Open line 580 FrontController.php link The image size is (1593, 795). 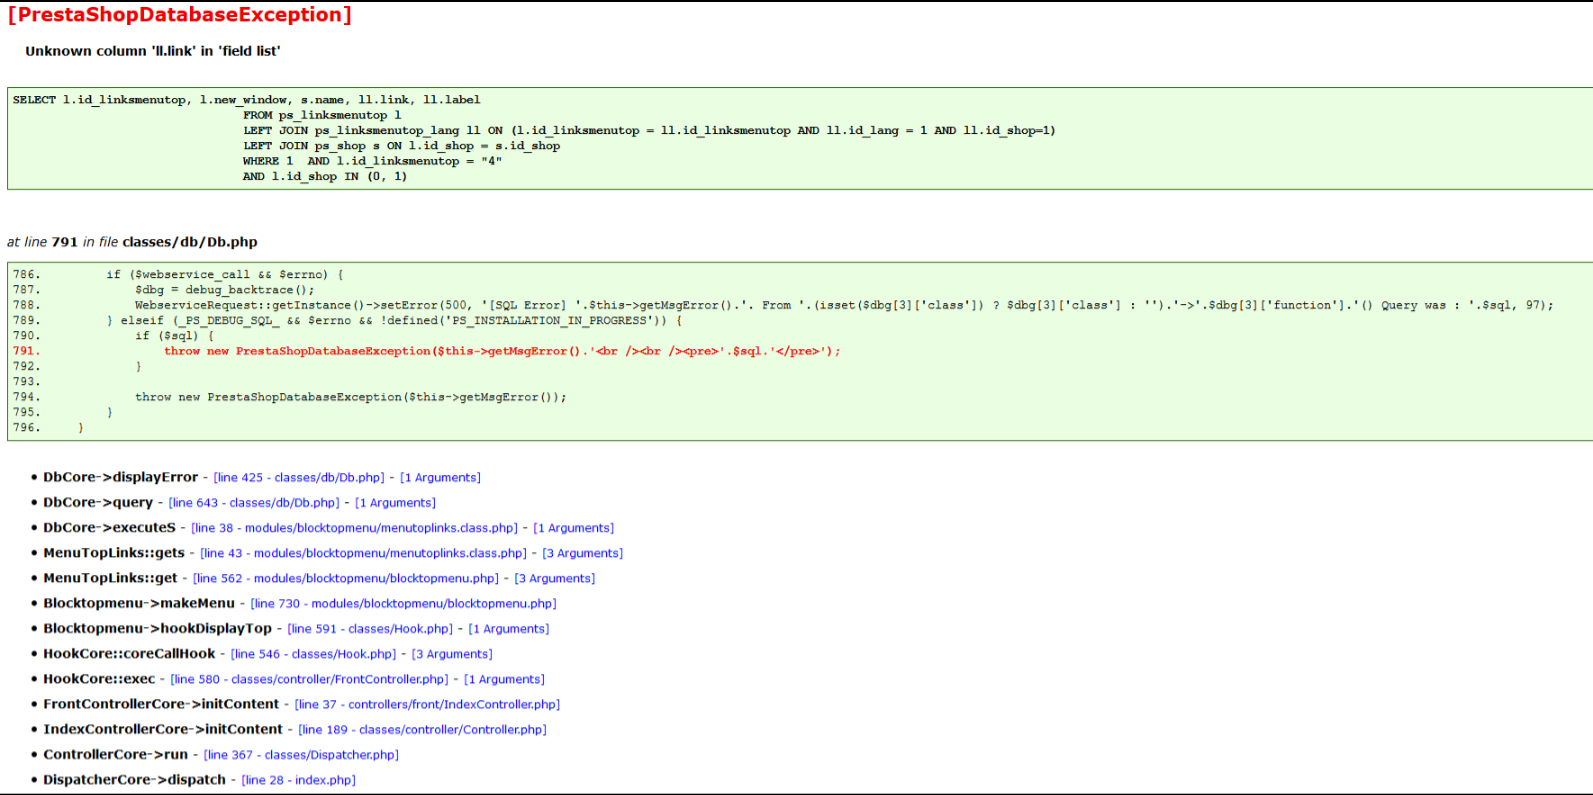coord(309,679)
